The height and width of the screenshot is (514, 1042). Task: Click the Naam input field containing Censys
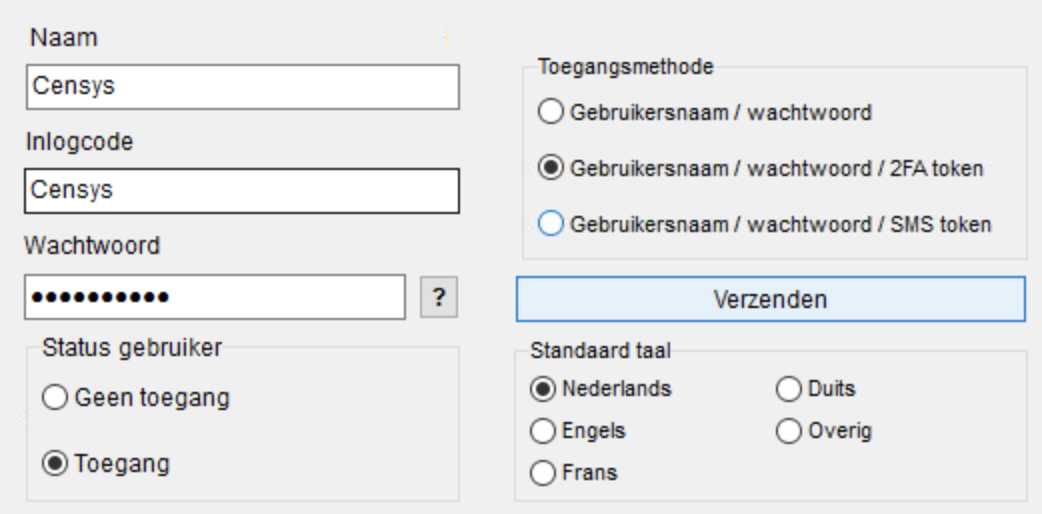(x=243, y=86)
